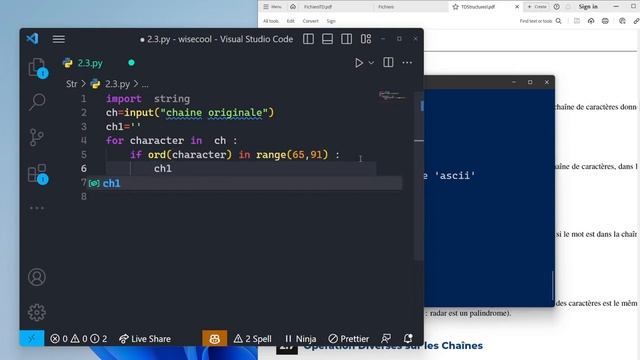This screenshot has width=640, height=360.
Task: Maximize the blue terminal window
Action: coord(530,82)
